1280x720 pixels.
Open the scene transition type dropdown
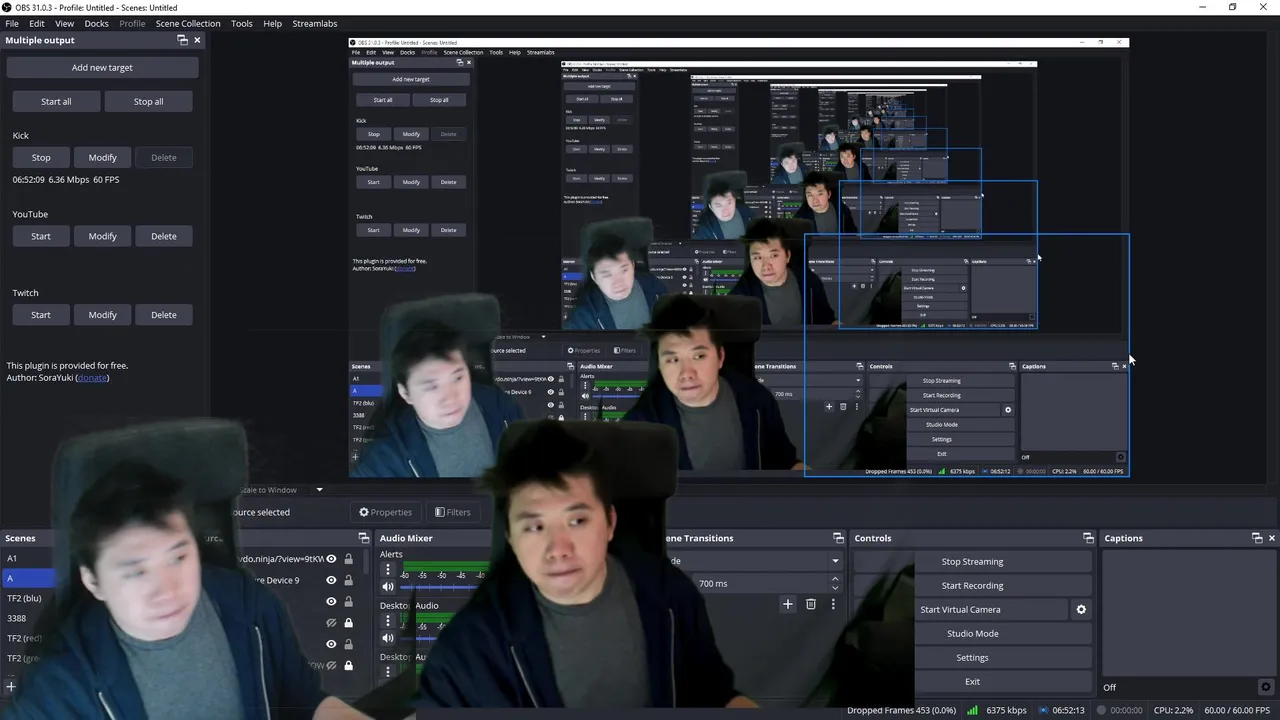835,561
